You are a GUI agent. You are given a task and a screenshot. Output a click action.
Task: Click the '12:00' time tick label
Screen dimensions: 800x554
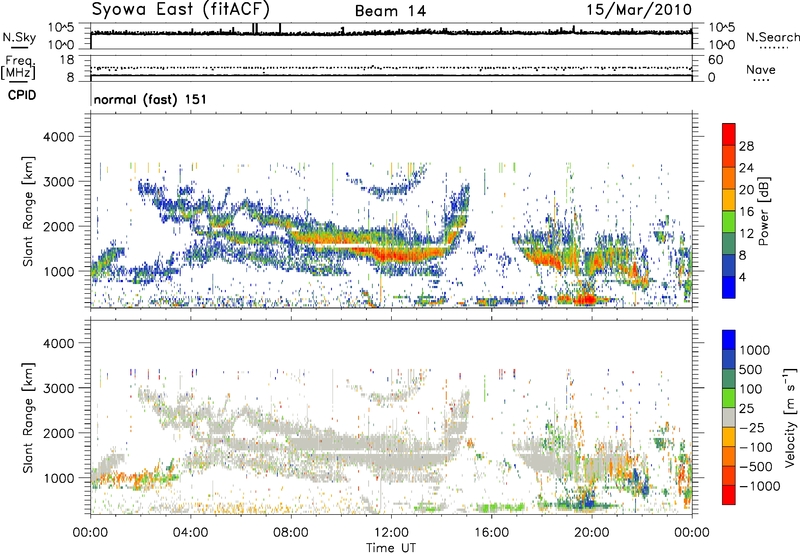point(391,533)
